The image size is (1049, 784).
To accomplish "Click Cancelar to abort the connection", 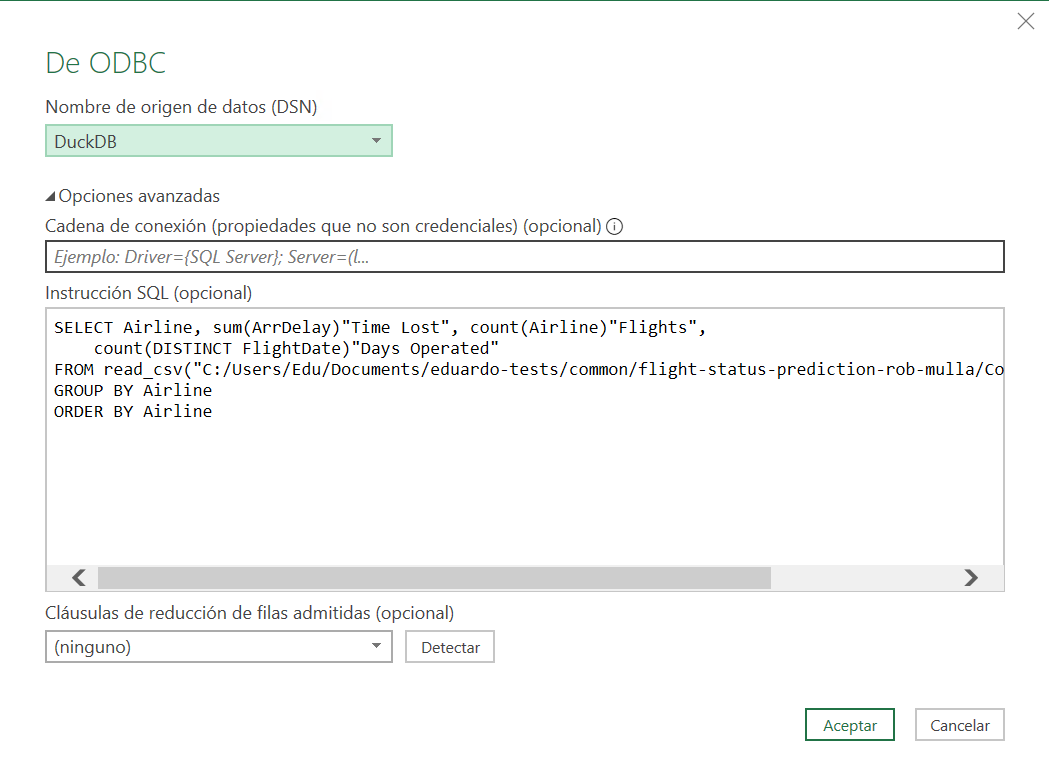I will pos(959,724).
